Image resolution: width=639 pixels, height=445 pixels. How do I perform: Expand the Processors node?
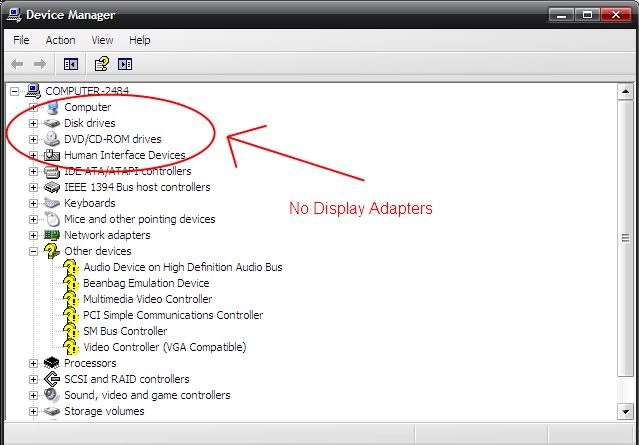pyautogui.click(x=33, y=363)
